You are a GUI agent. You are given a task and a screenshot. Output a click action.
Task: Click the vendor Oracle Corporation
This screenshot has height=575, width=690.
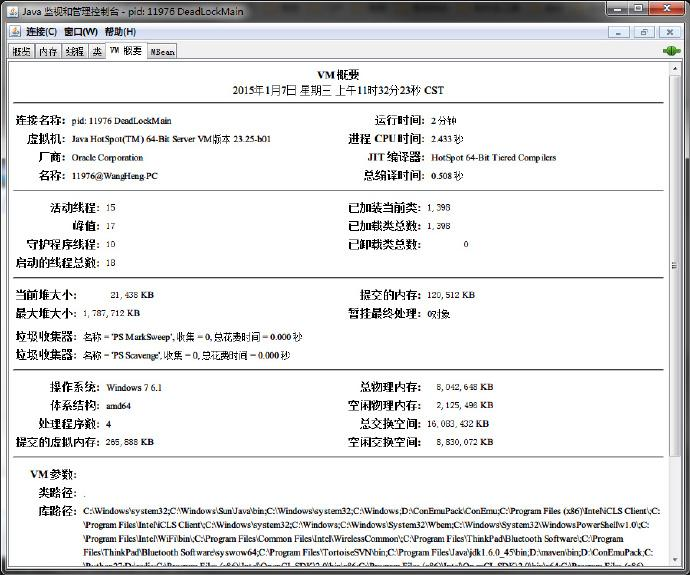pos(107,157)
